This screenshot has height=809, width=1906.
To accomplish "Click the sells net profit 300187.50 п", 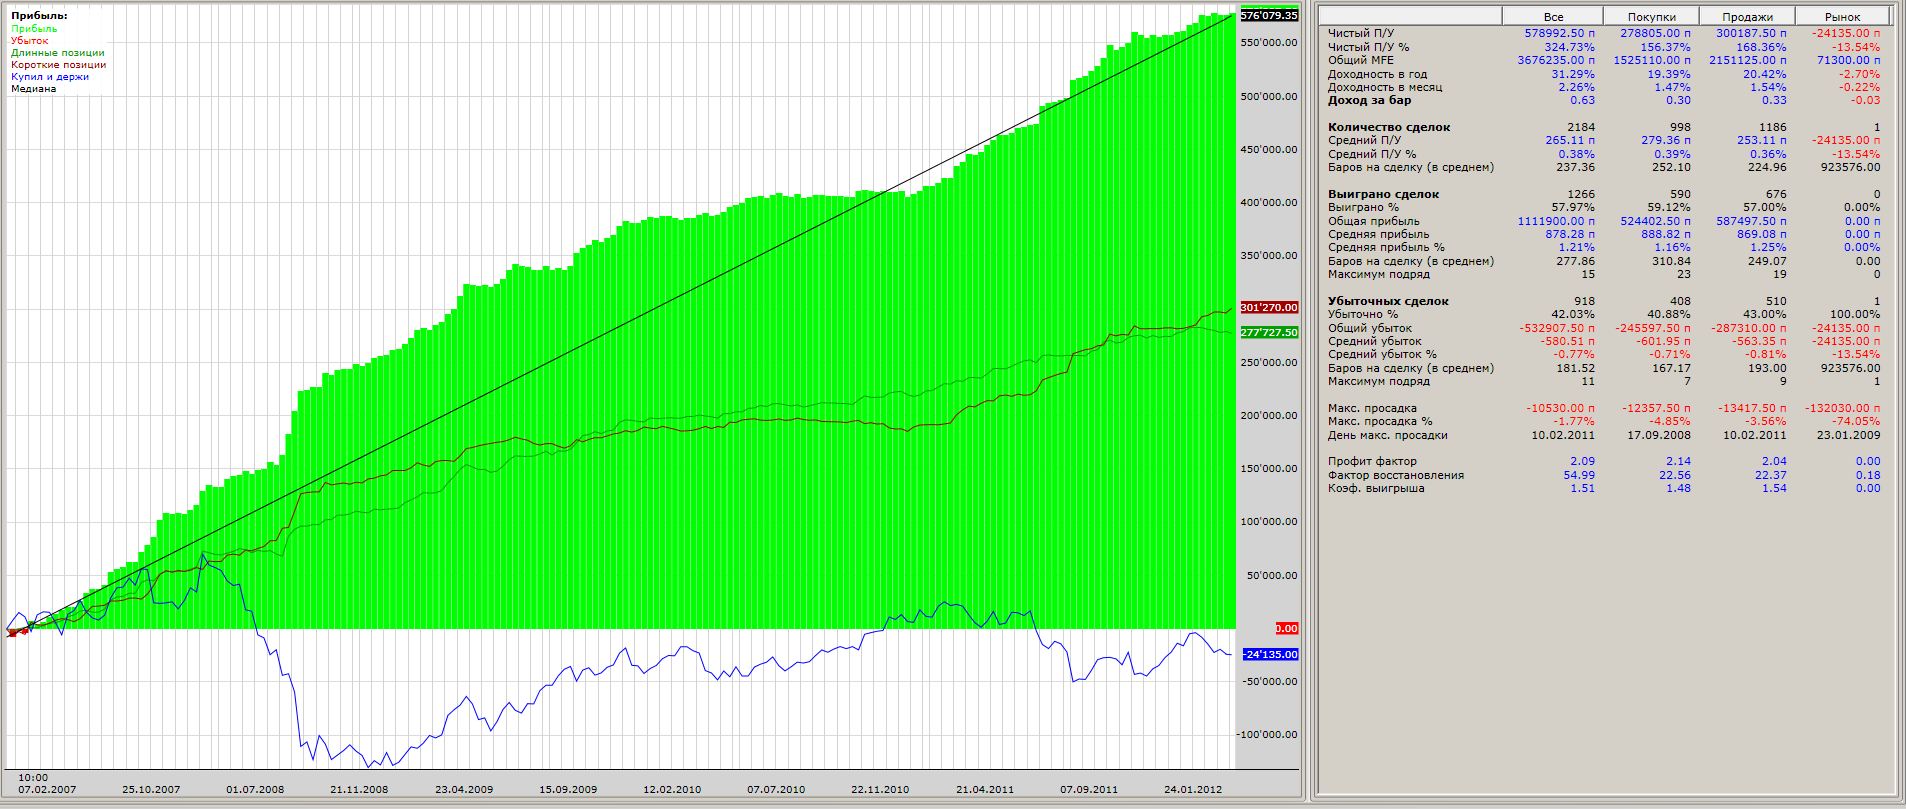I will coord(1751,33).
